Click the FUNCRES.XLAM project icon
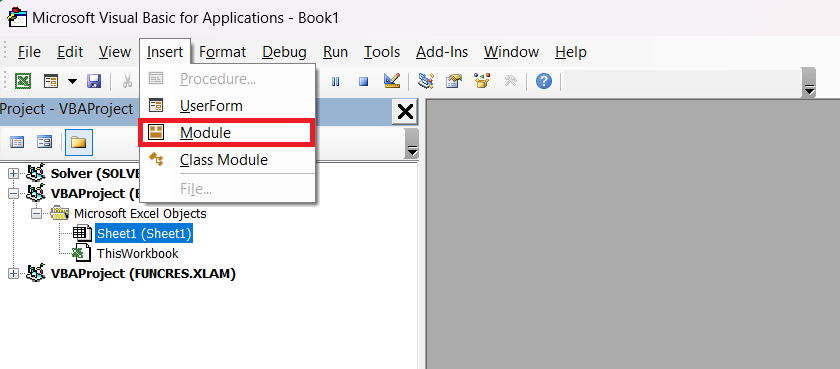Viewport: 840px width, 369px height. 36,273
